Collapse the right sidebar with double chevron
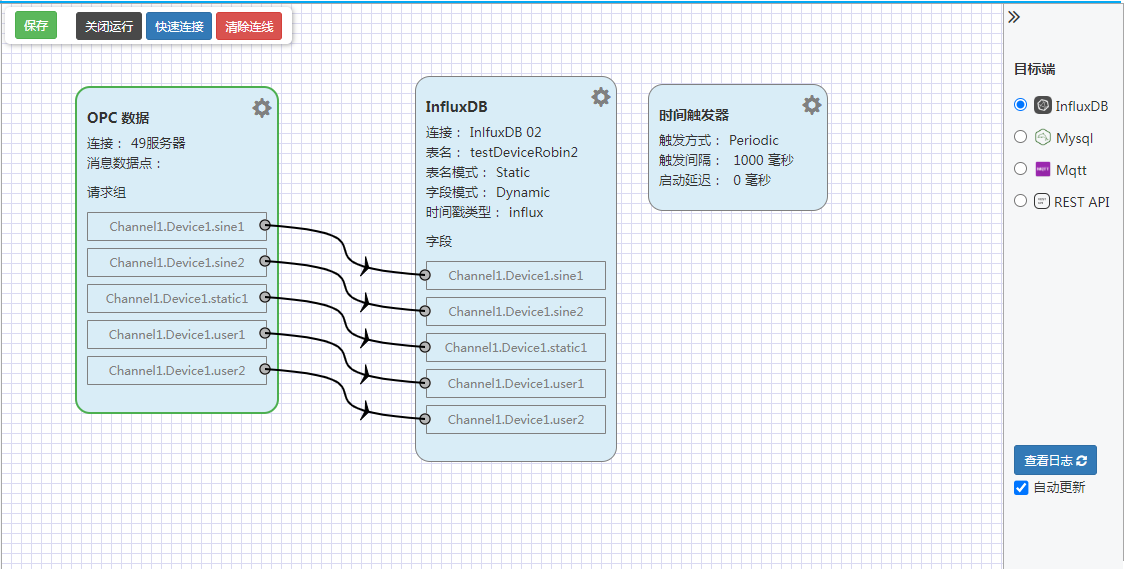 coord(1014,17)
